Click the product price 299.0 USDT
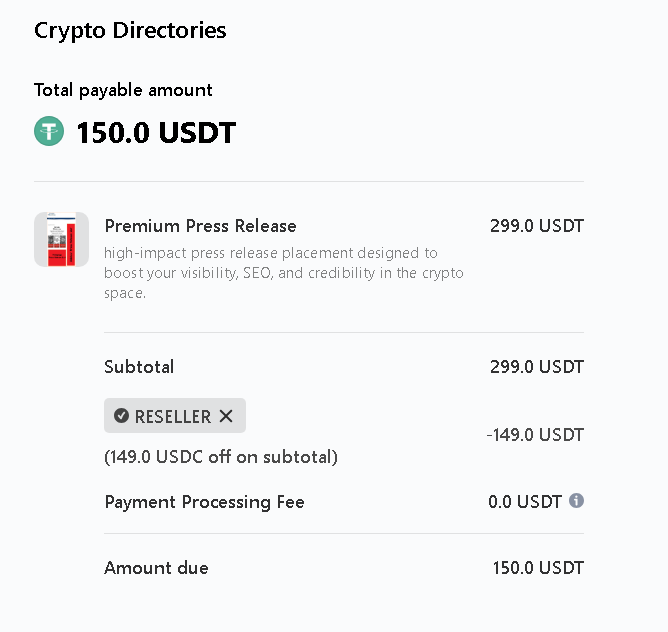The height and width of the screenshot is (632, 668). pyautogui.click(x=536, y=225)
